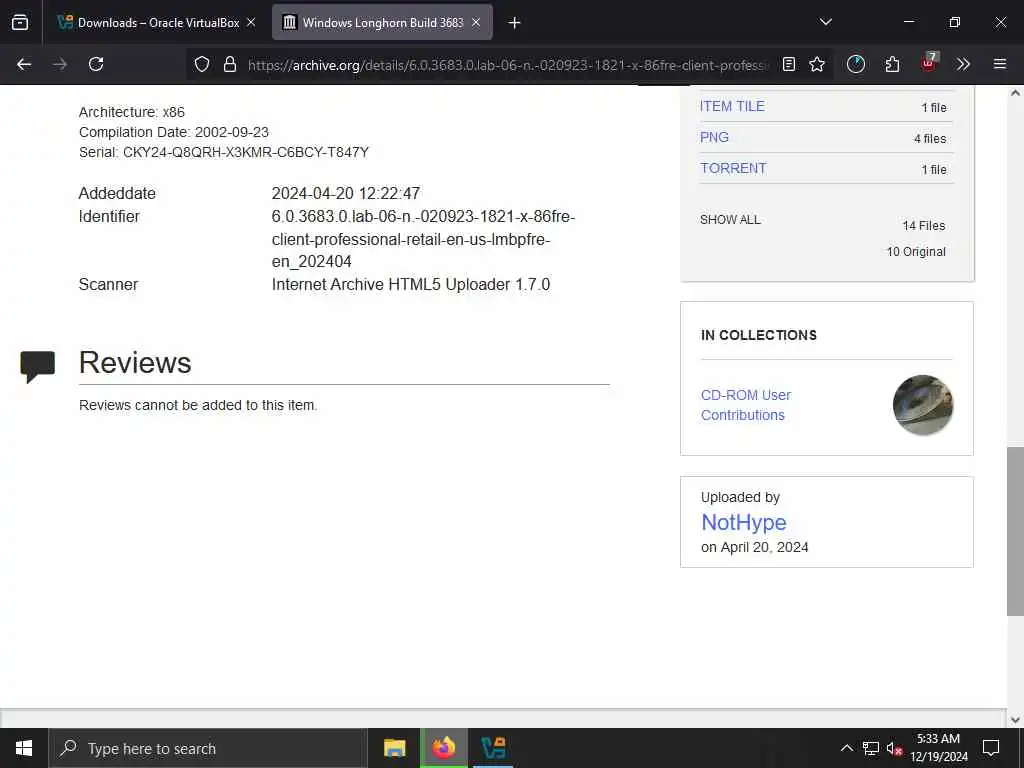Click the CD-ROM collection thumbnail image
The image size is (1024, 768).
point(923,405)
